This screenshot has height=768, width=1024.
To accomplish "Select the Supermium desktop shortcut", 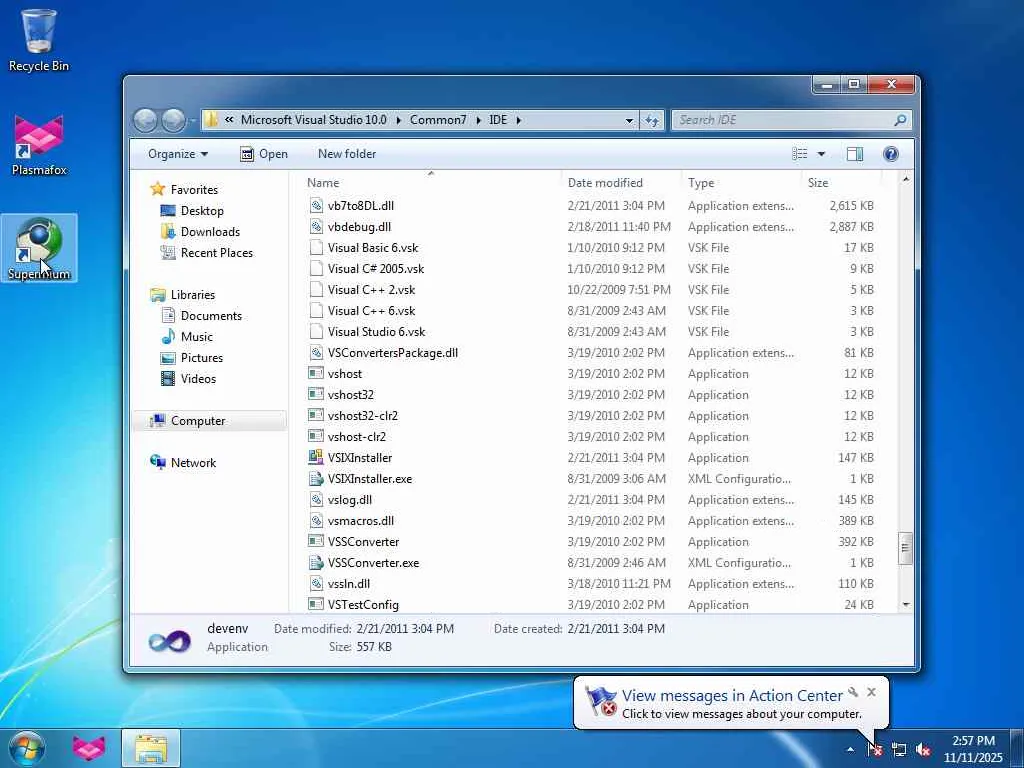I will 39,248.
